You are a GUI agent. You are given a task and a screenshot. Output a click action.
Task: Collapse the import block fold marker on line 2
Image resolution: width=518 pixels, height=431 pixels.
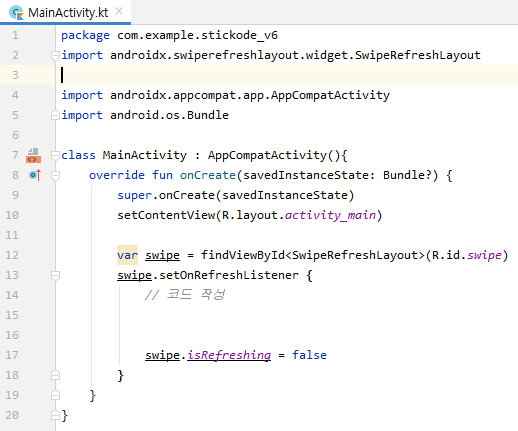pyautogui.click(x=55, y=55)
